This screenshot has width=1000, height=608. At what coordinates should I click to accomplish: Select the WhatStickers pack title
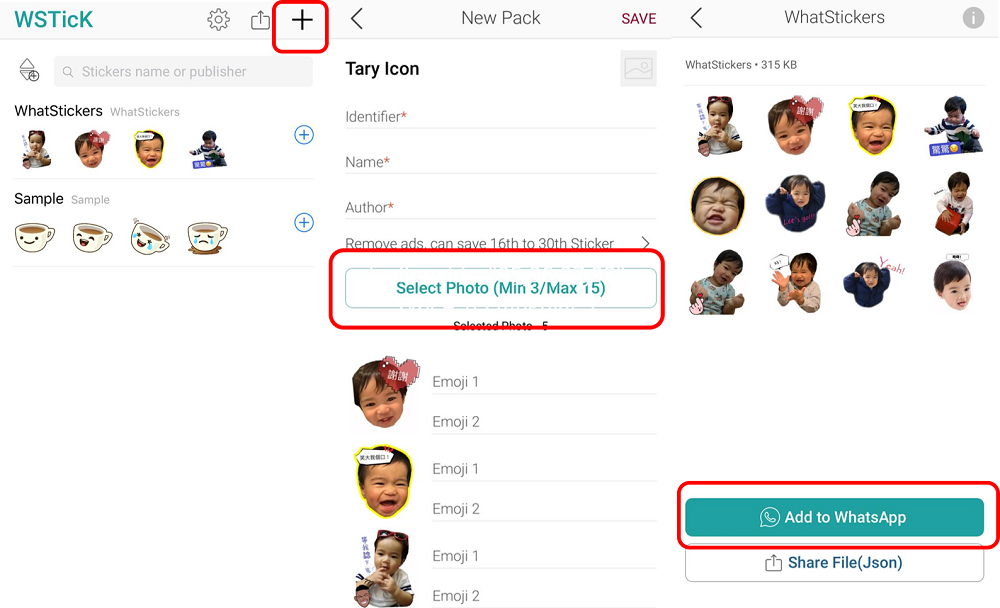tap(58, 111)
